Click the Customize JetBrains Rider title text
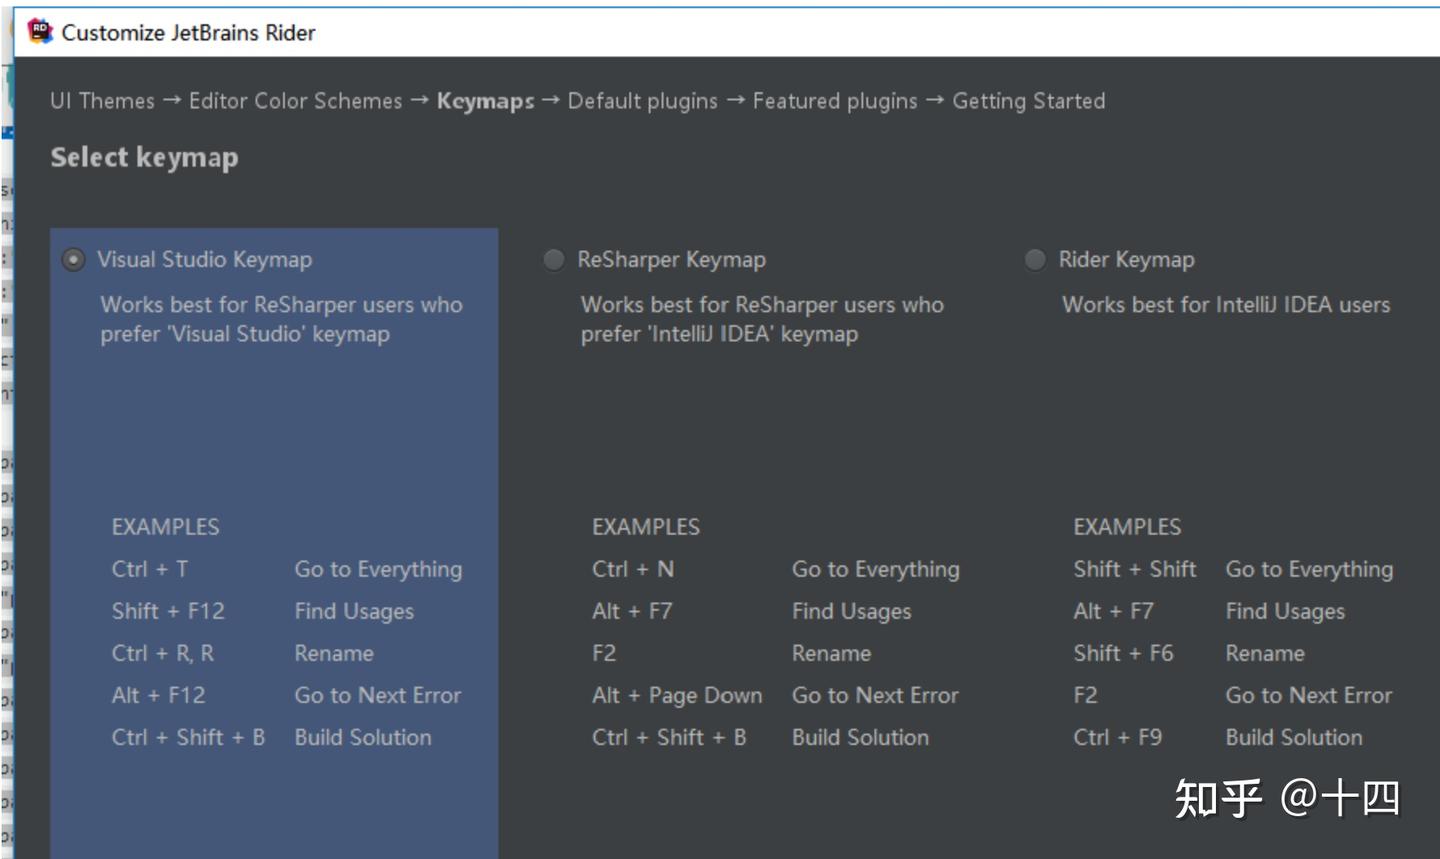This screenshot has width=1440, height=859. point(188,32)
